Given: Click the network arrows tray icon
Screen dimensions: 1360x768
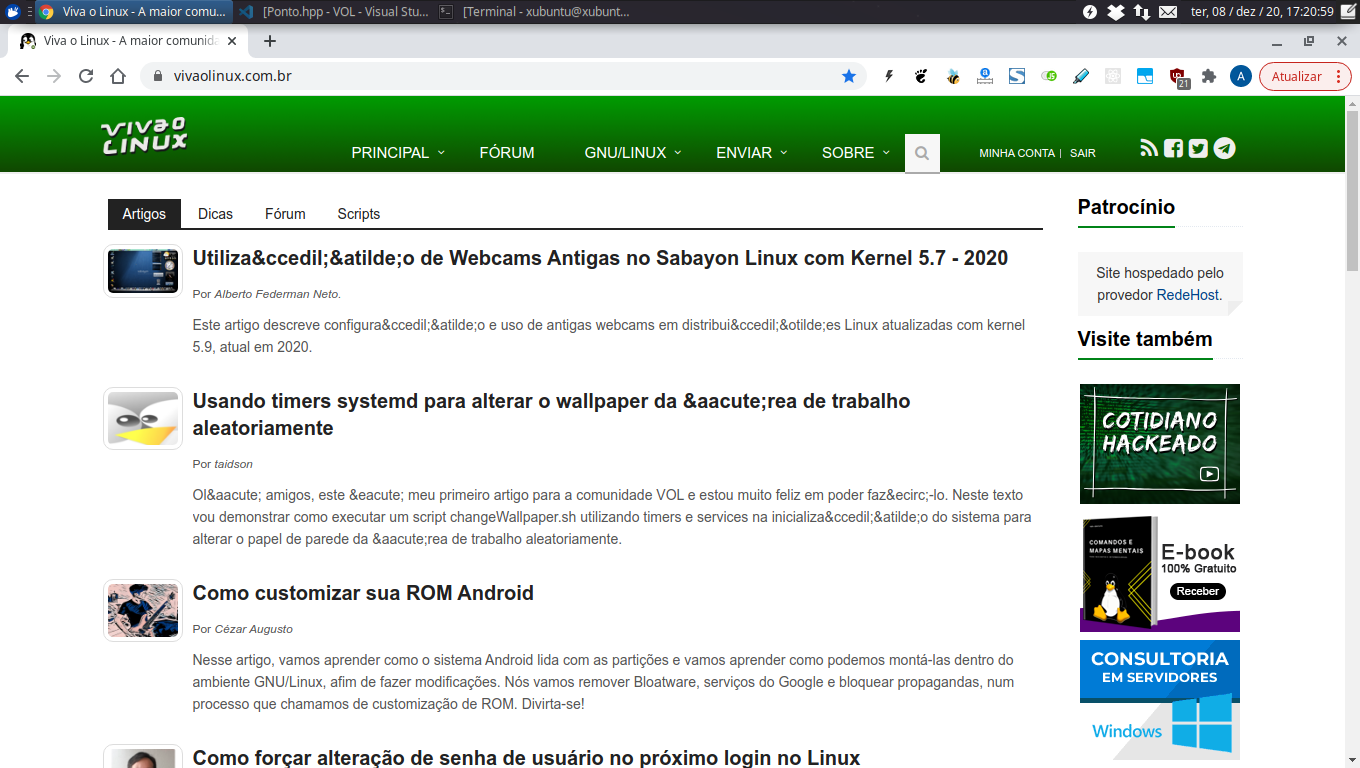Looking at the screenshot, I should click(1142, 12).
